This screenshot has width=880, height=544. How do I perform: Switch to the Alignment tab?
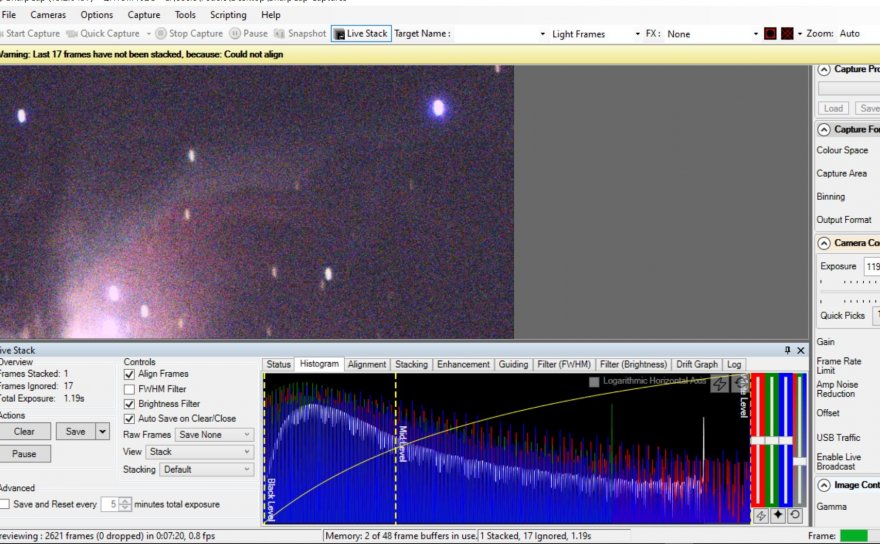pyautogui.click(x=366, y=364)
